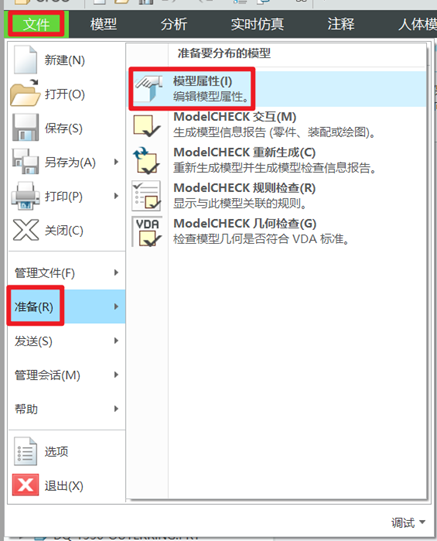This screenshot has width=437, height=541.
Task: Open file via the 打开(O) folder icon
Action: point(25,93)
